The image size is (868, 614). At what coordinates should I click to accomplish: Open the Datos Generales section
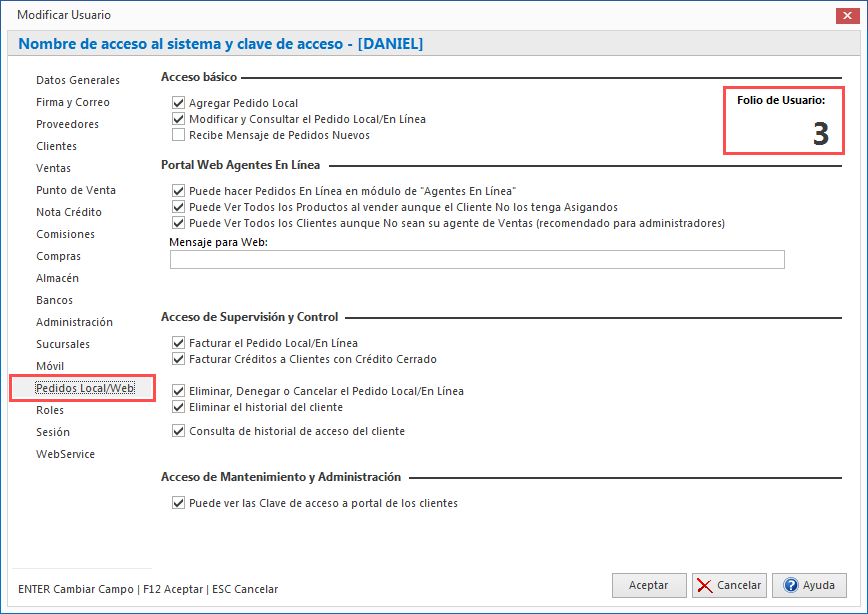click(78, 80)
